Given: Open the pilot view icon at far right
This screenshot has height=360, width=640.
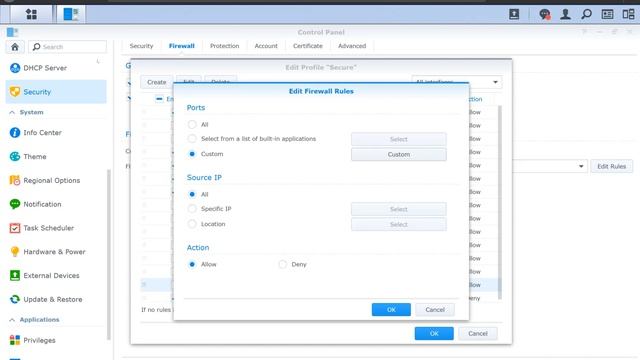Looking at the screenshot, I should pyautogui.click(x=628, y=14).
